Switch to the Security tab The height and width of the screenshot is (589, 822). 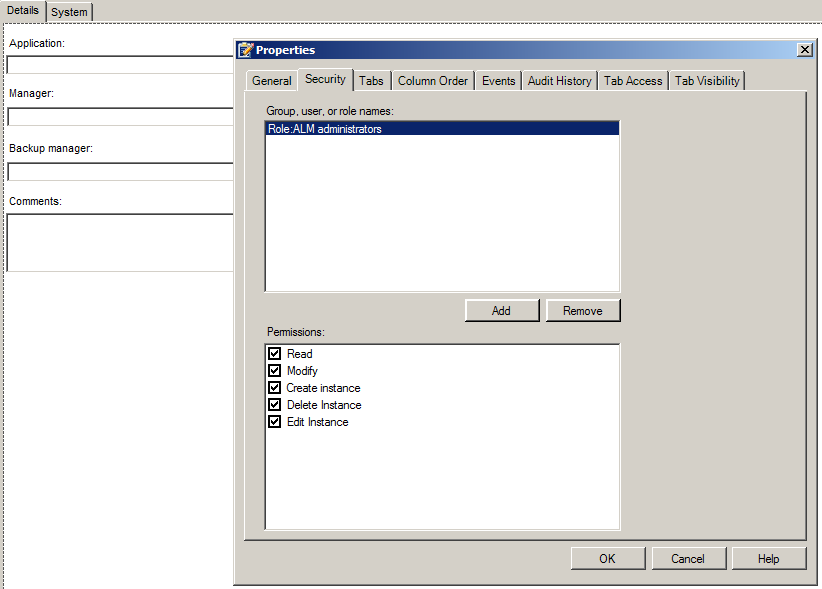click(x=324, y=80)
